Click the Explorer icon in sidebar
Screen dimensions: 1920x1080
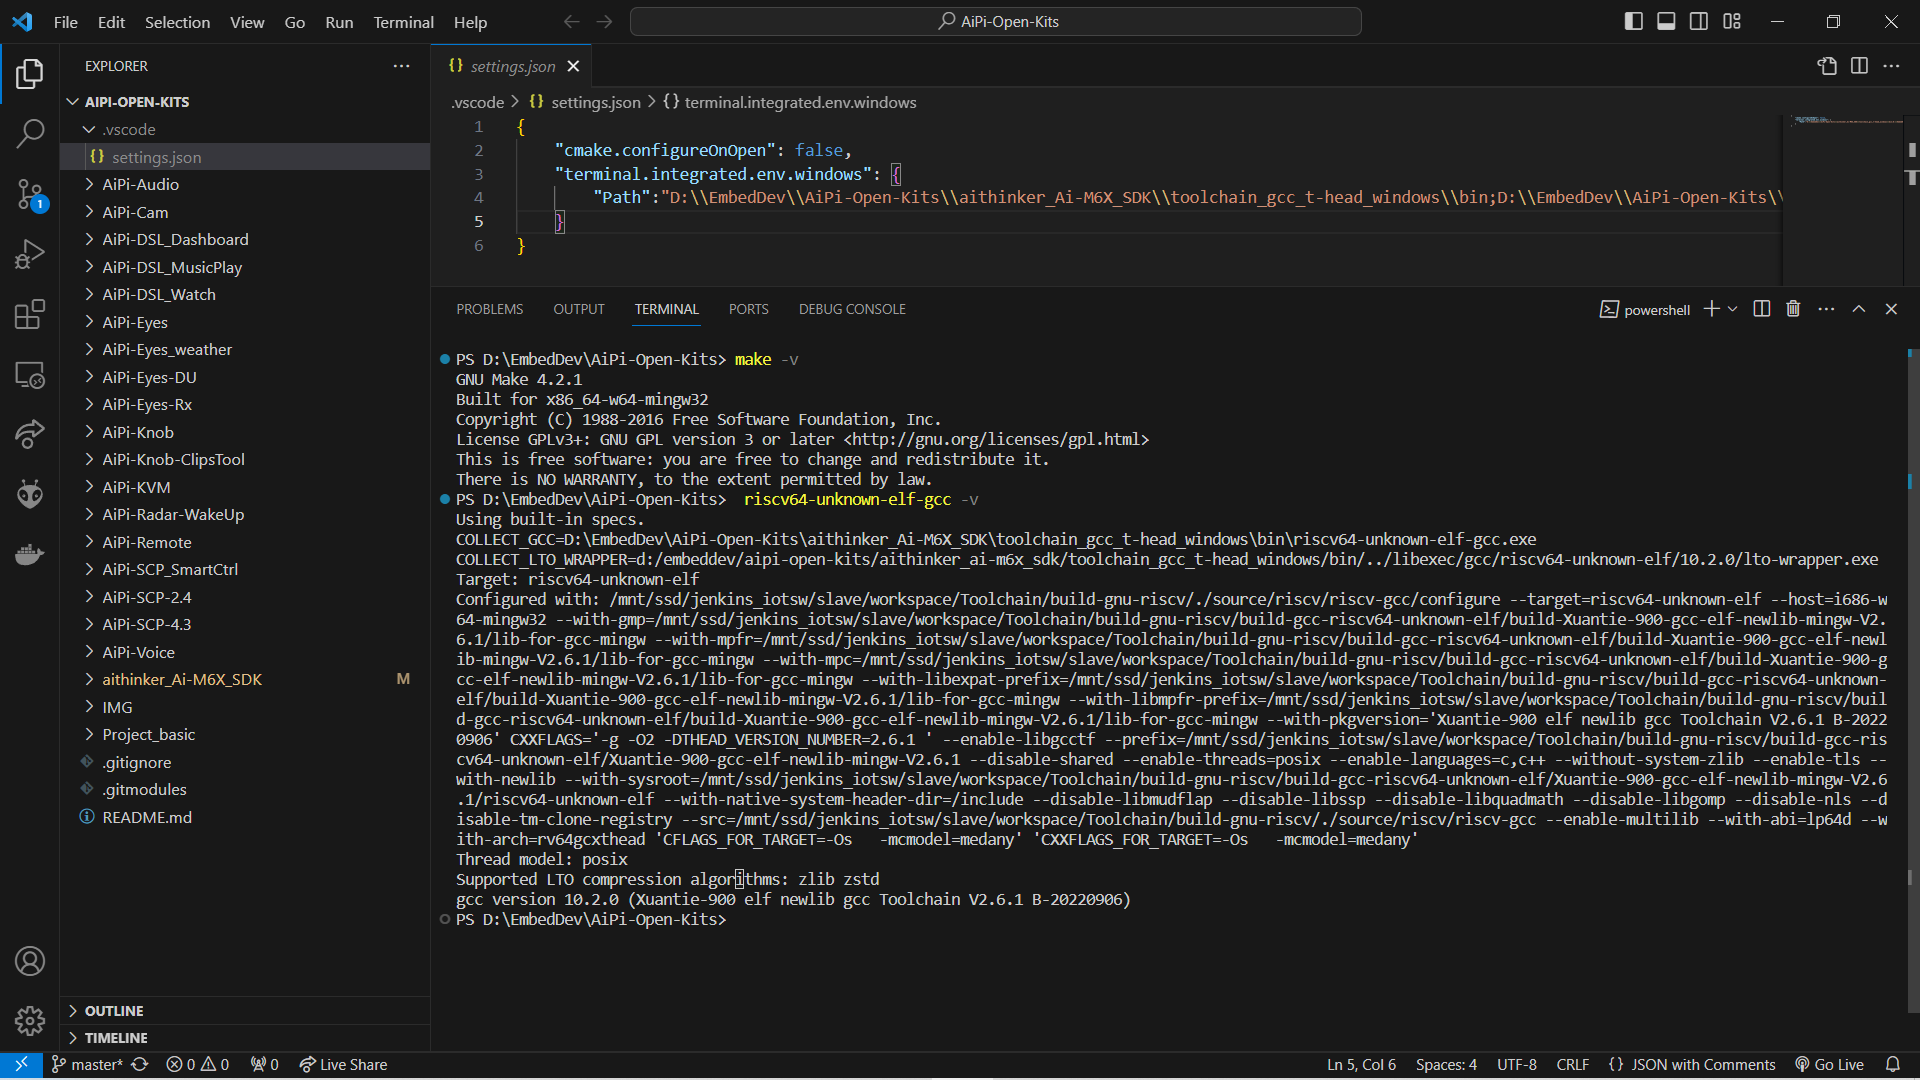click(29, 74)
